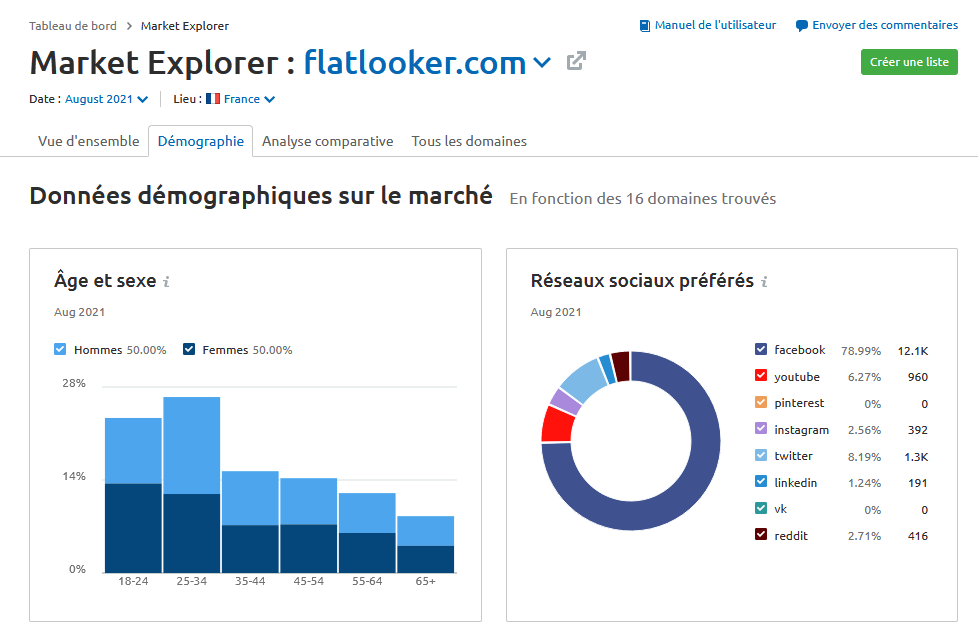Open Manuel de l'utilisateur link
This screenshot has height=633, width=978.
[x=715, y=26]
